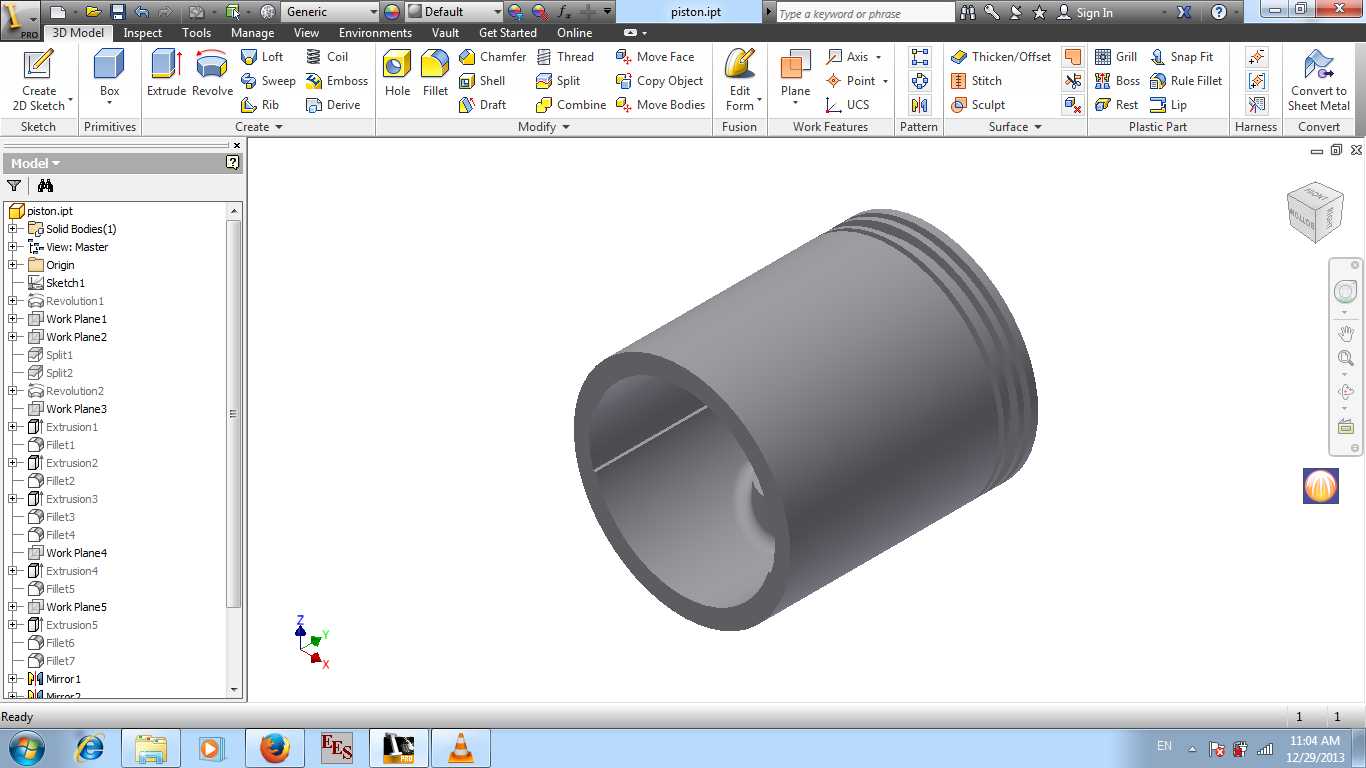Select the Coil tool
Viewport: 1366px width, 768px height.
coord(327,57)
